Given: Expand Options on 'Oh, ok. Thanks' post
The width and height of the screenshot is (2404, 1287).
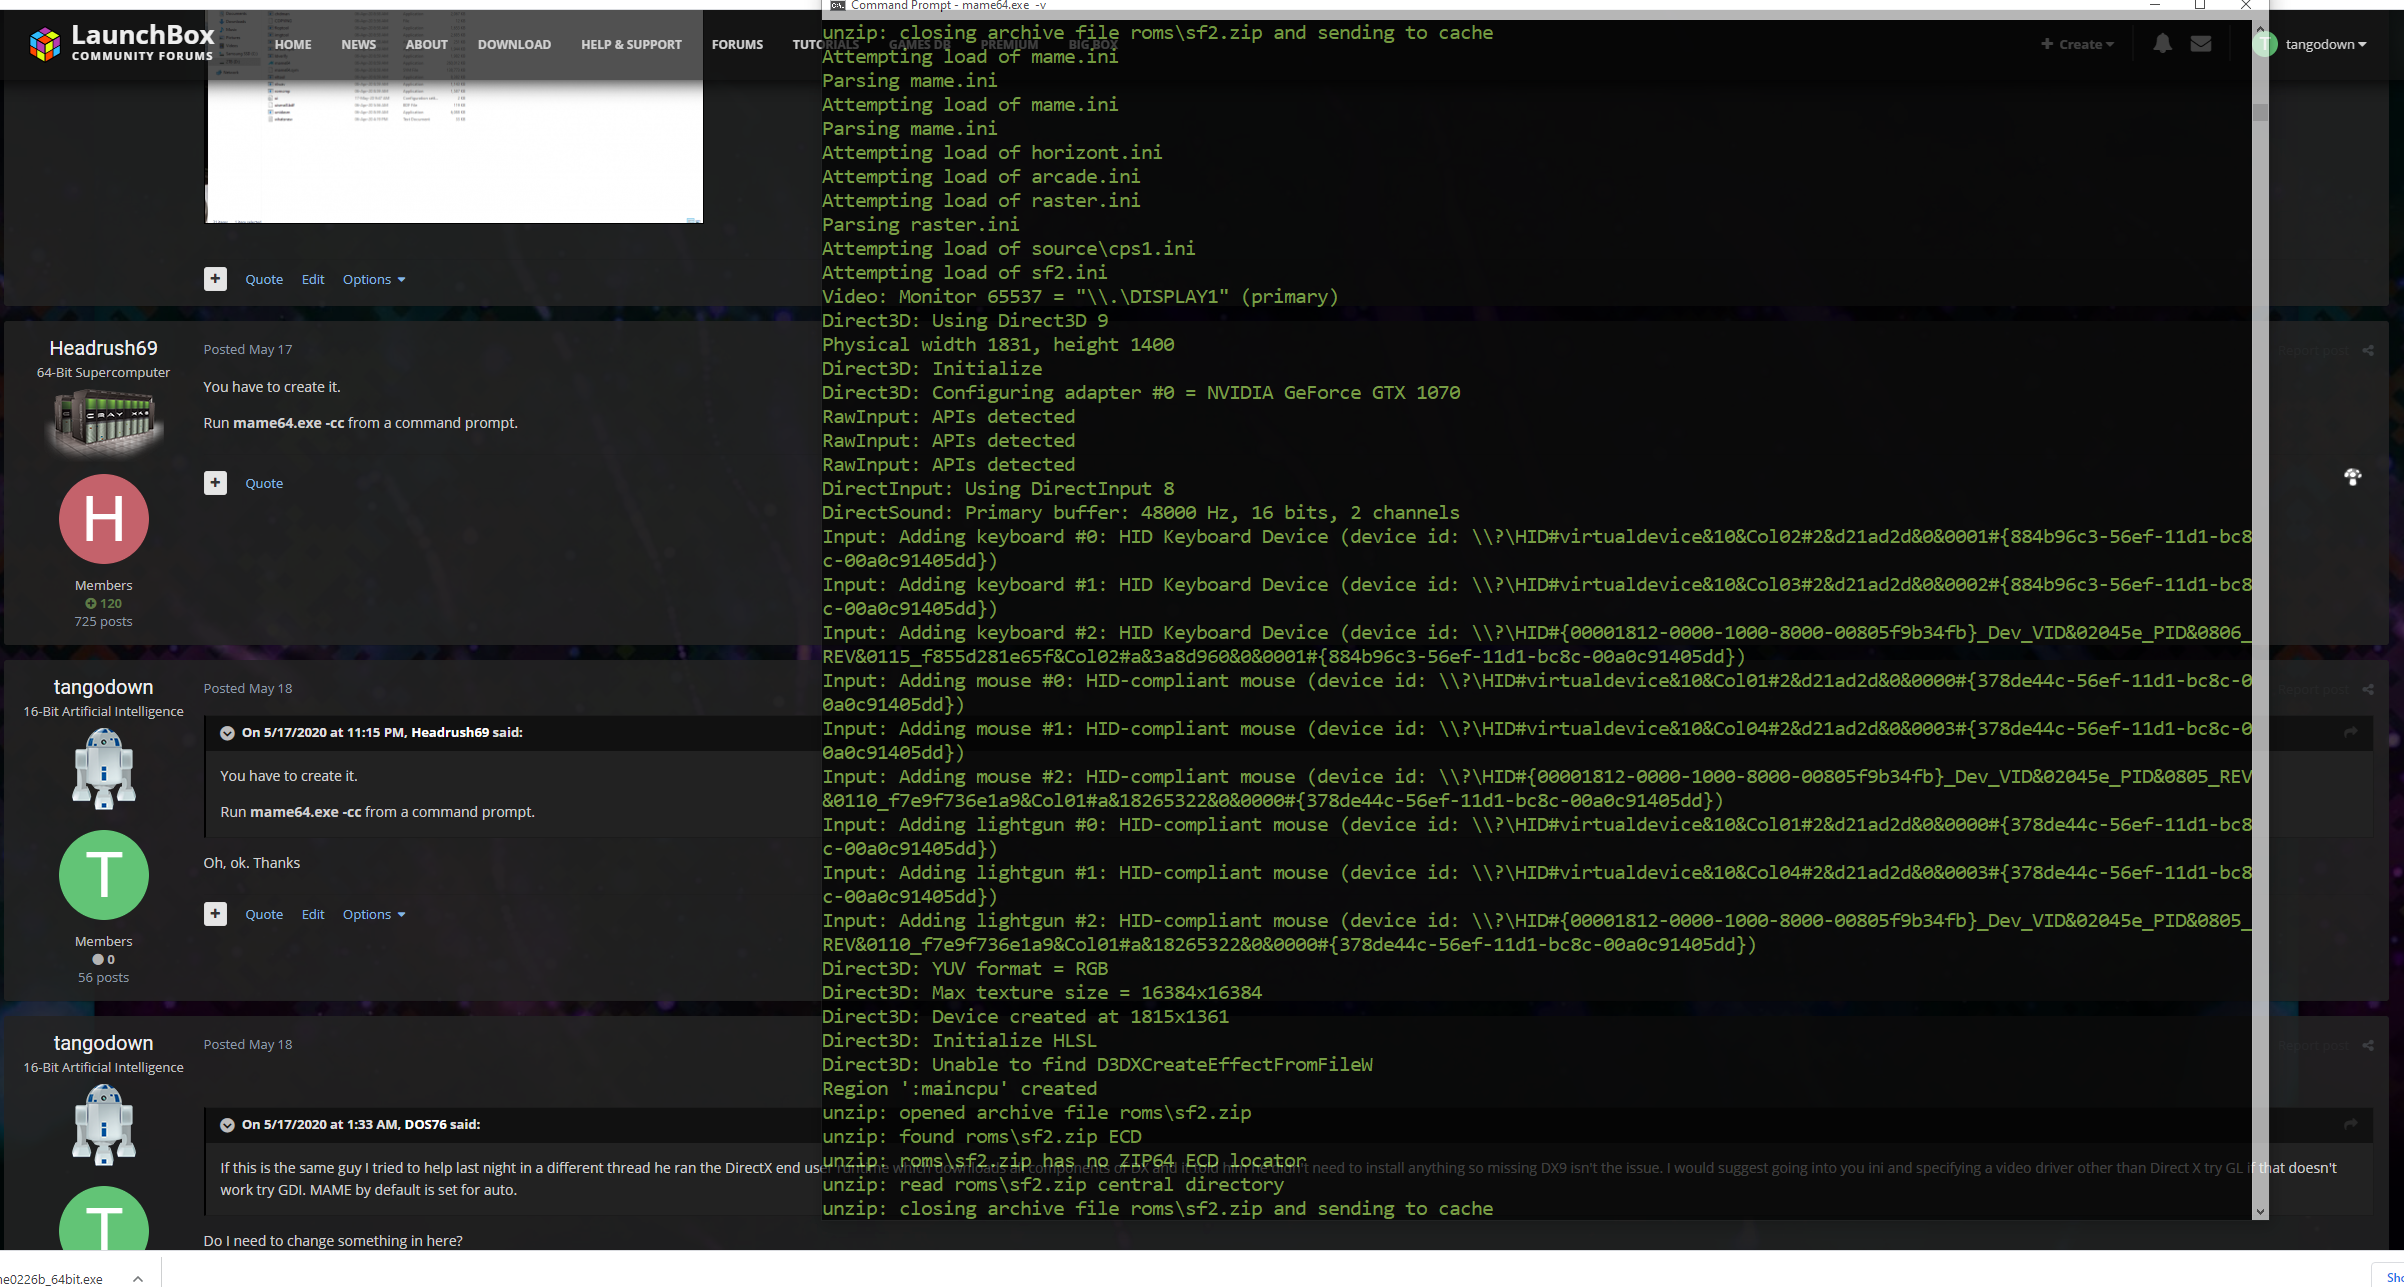Looking at the screenshot, I should pyautogui.click(x=374, y=914).
